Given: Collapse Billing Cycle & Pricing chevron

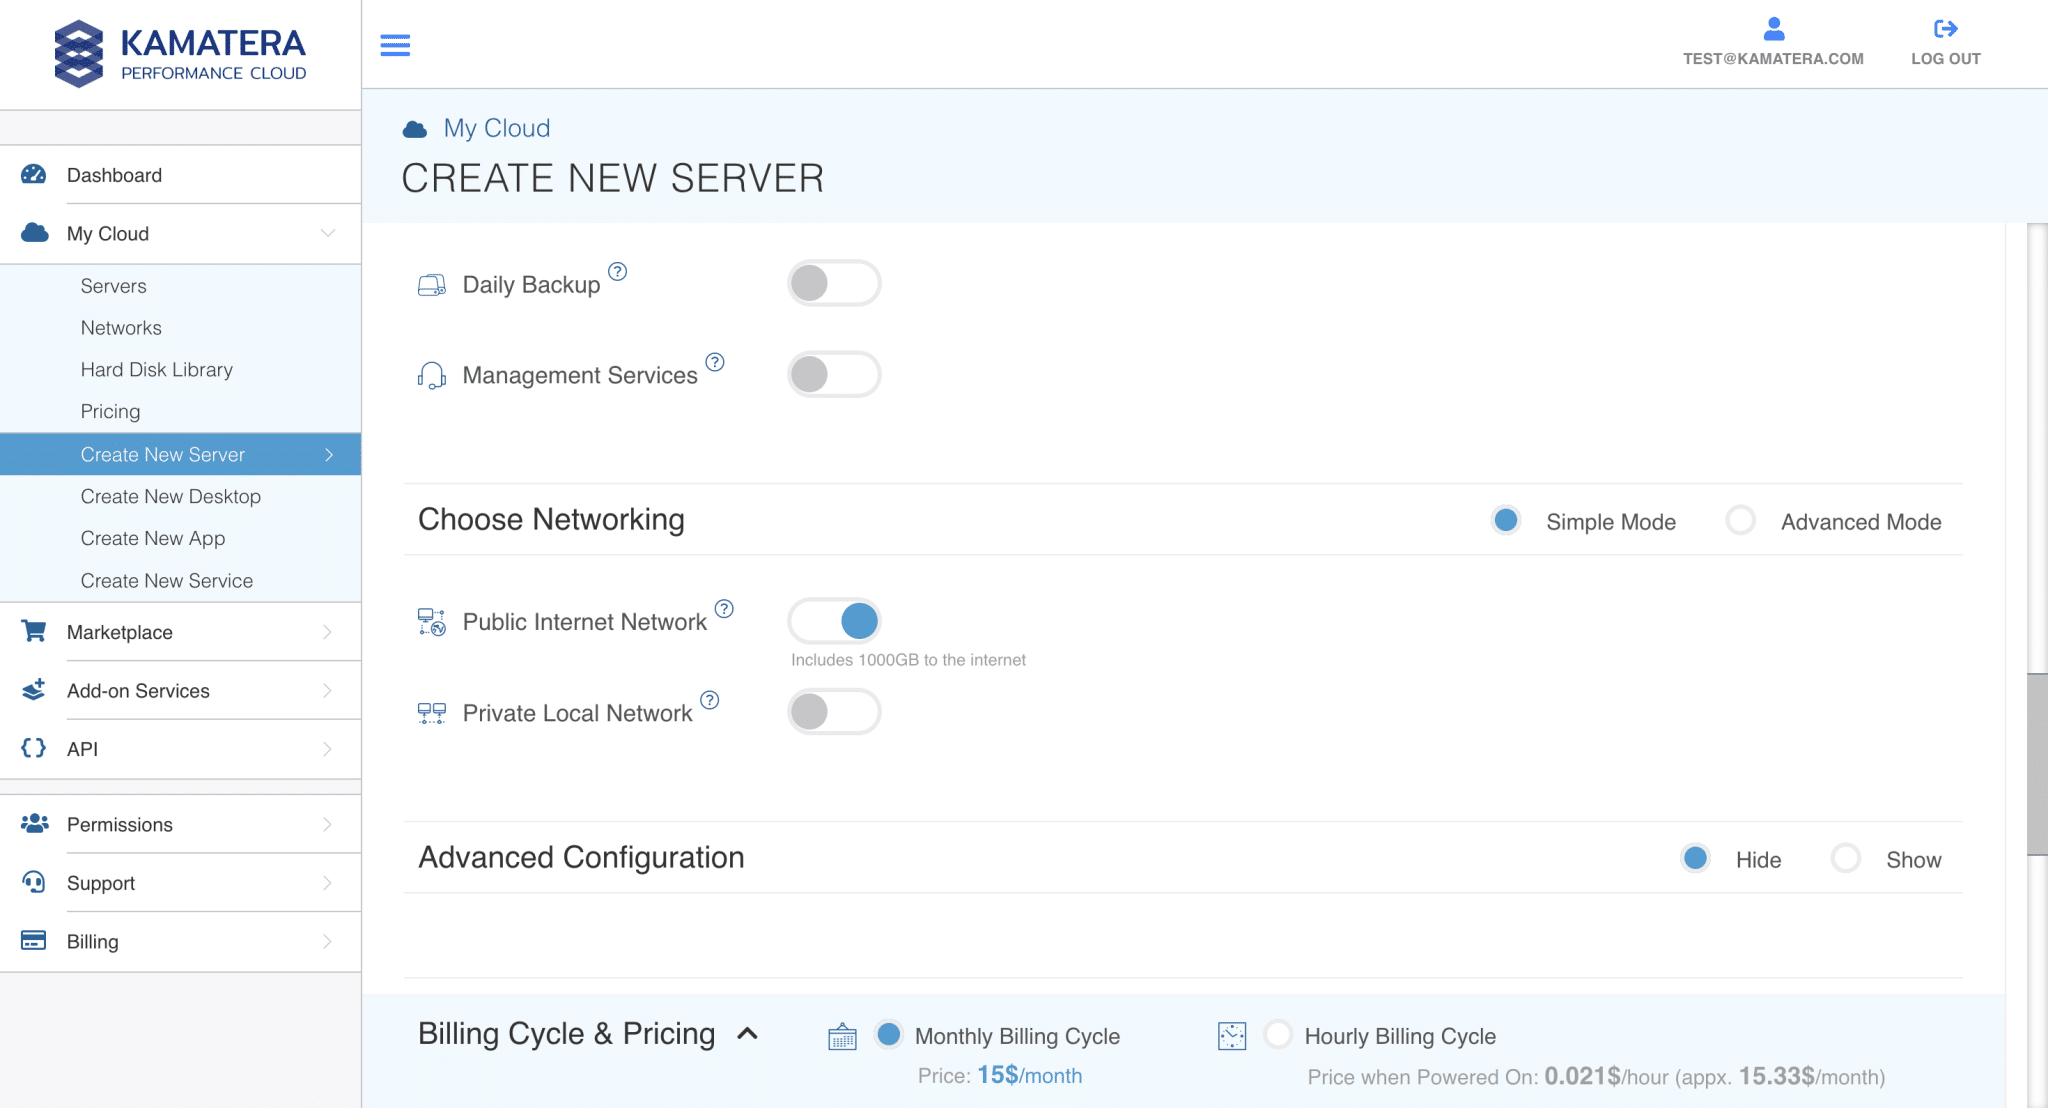Looking at the screenshot, I should click(x=747, y=1034).
